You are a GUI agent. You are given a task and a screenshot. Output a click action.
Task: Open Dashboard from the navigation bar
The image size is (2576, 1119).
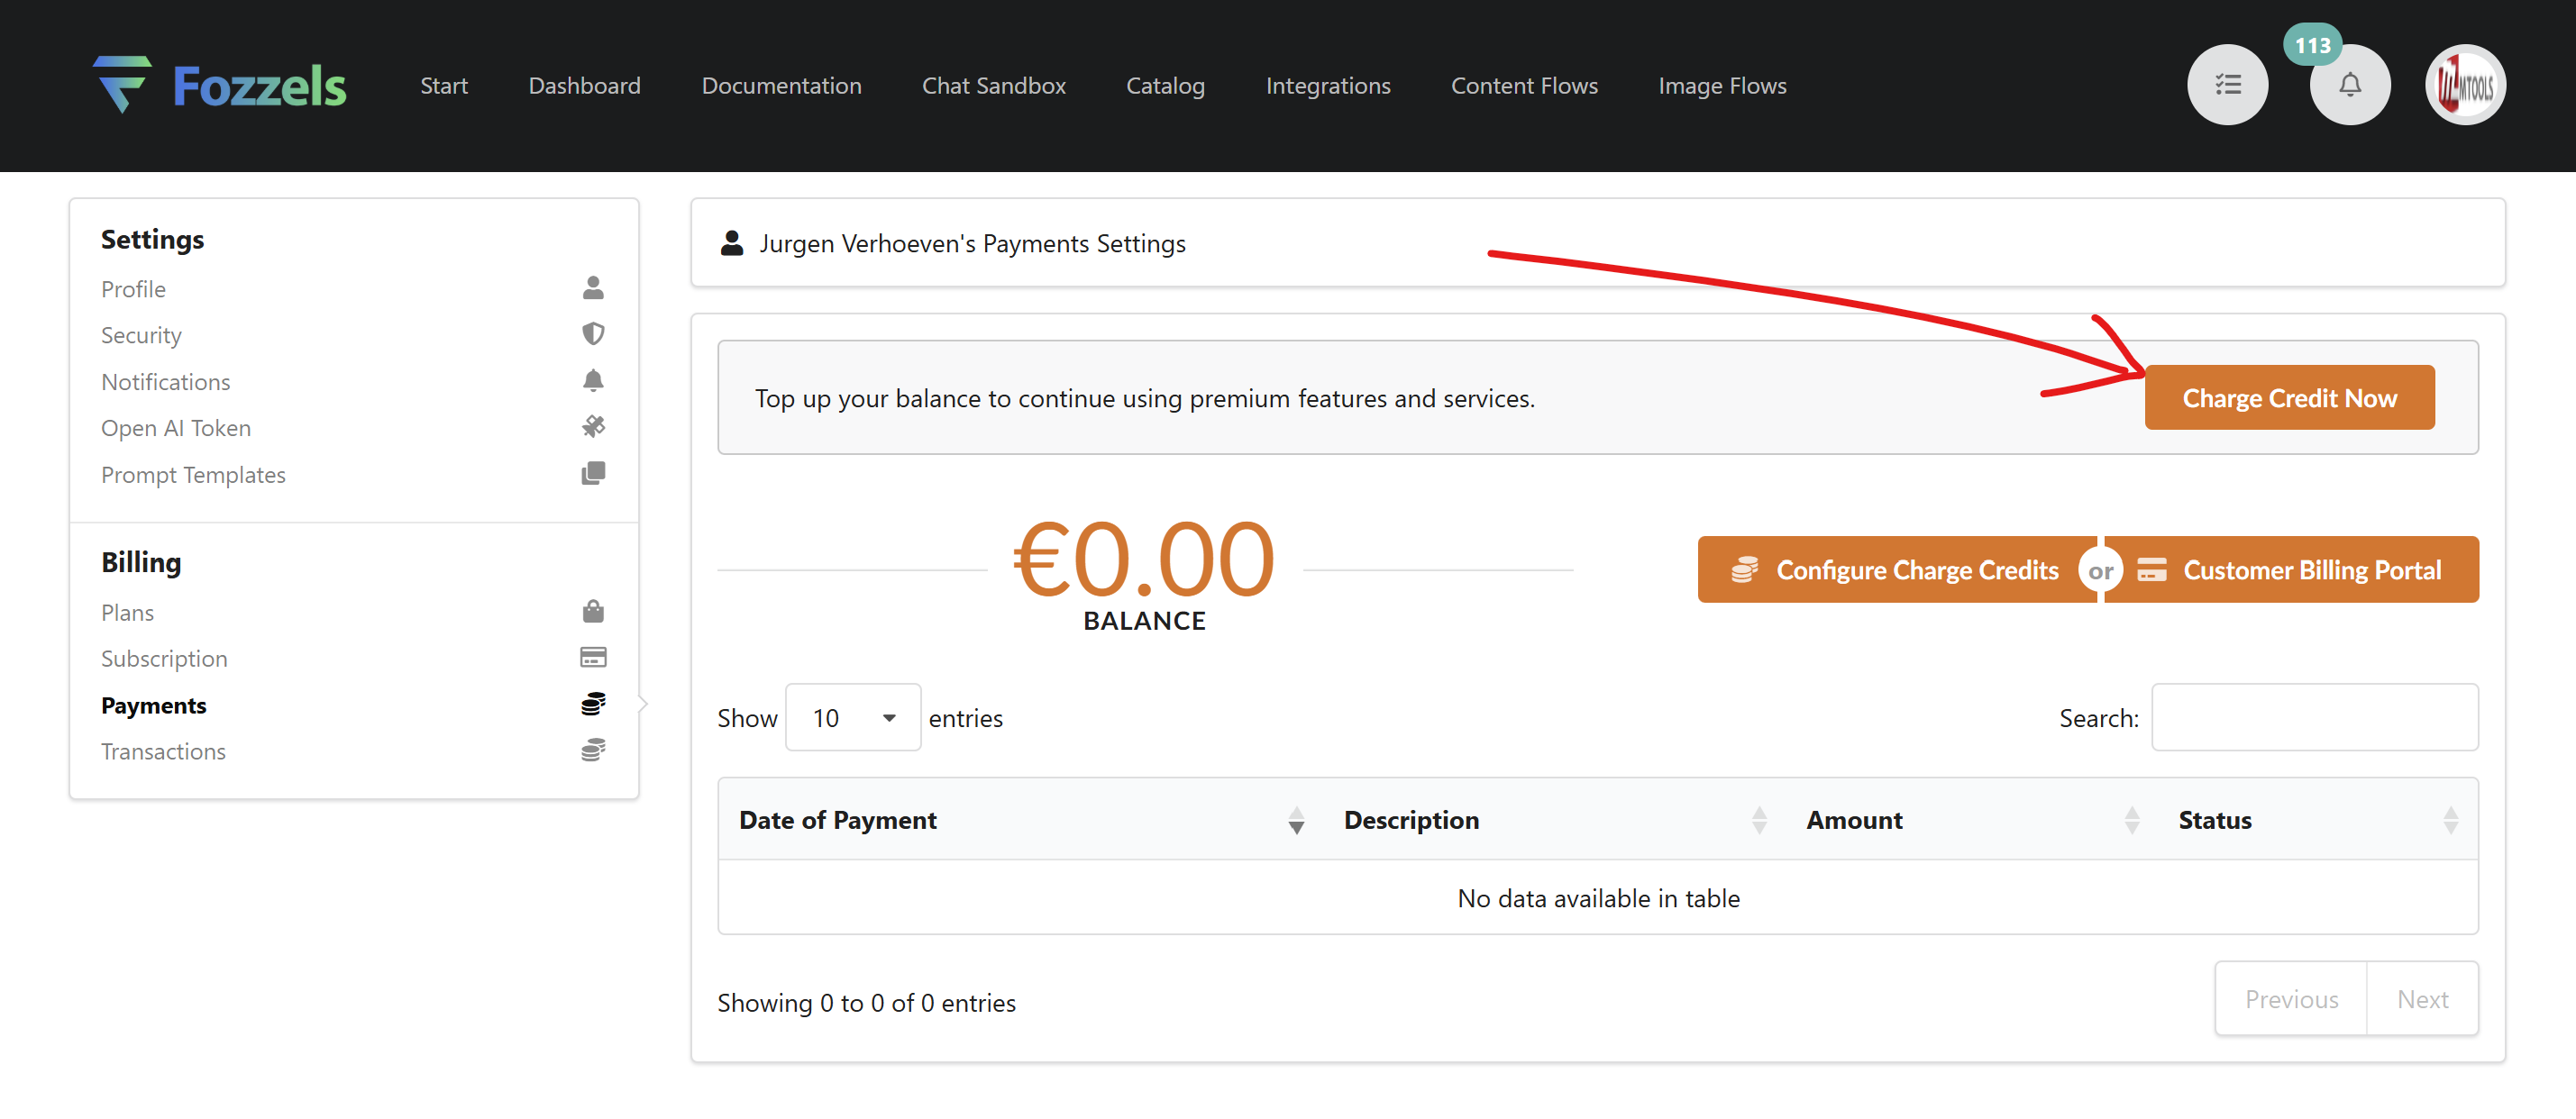584,86
